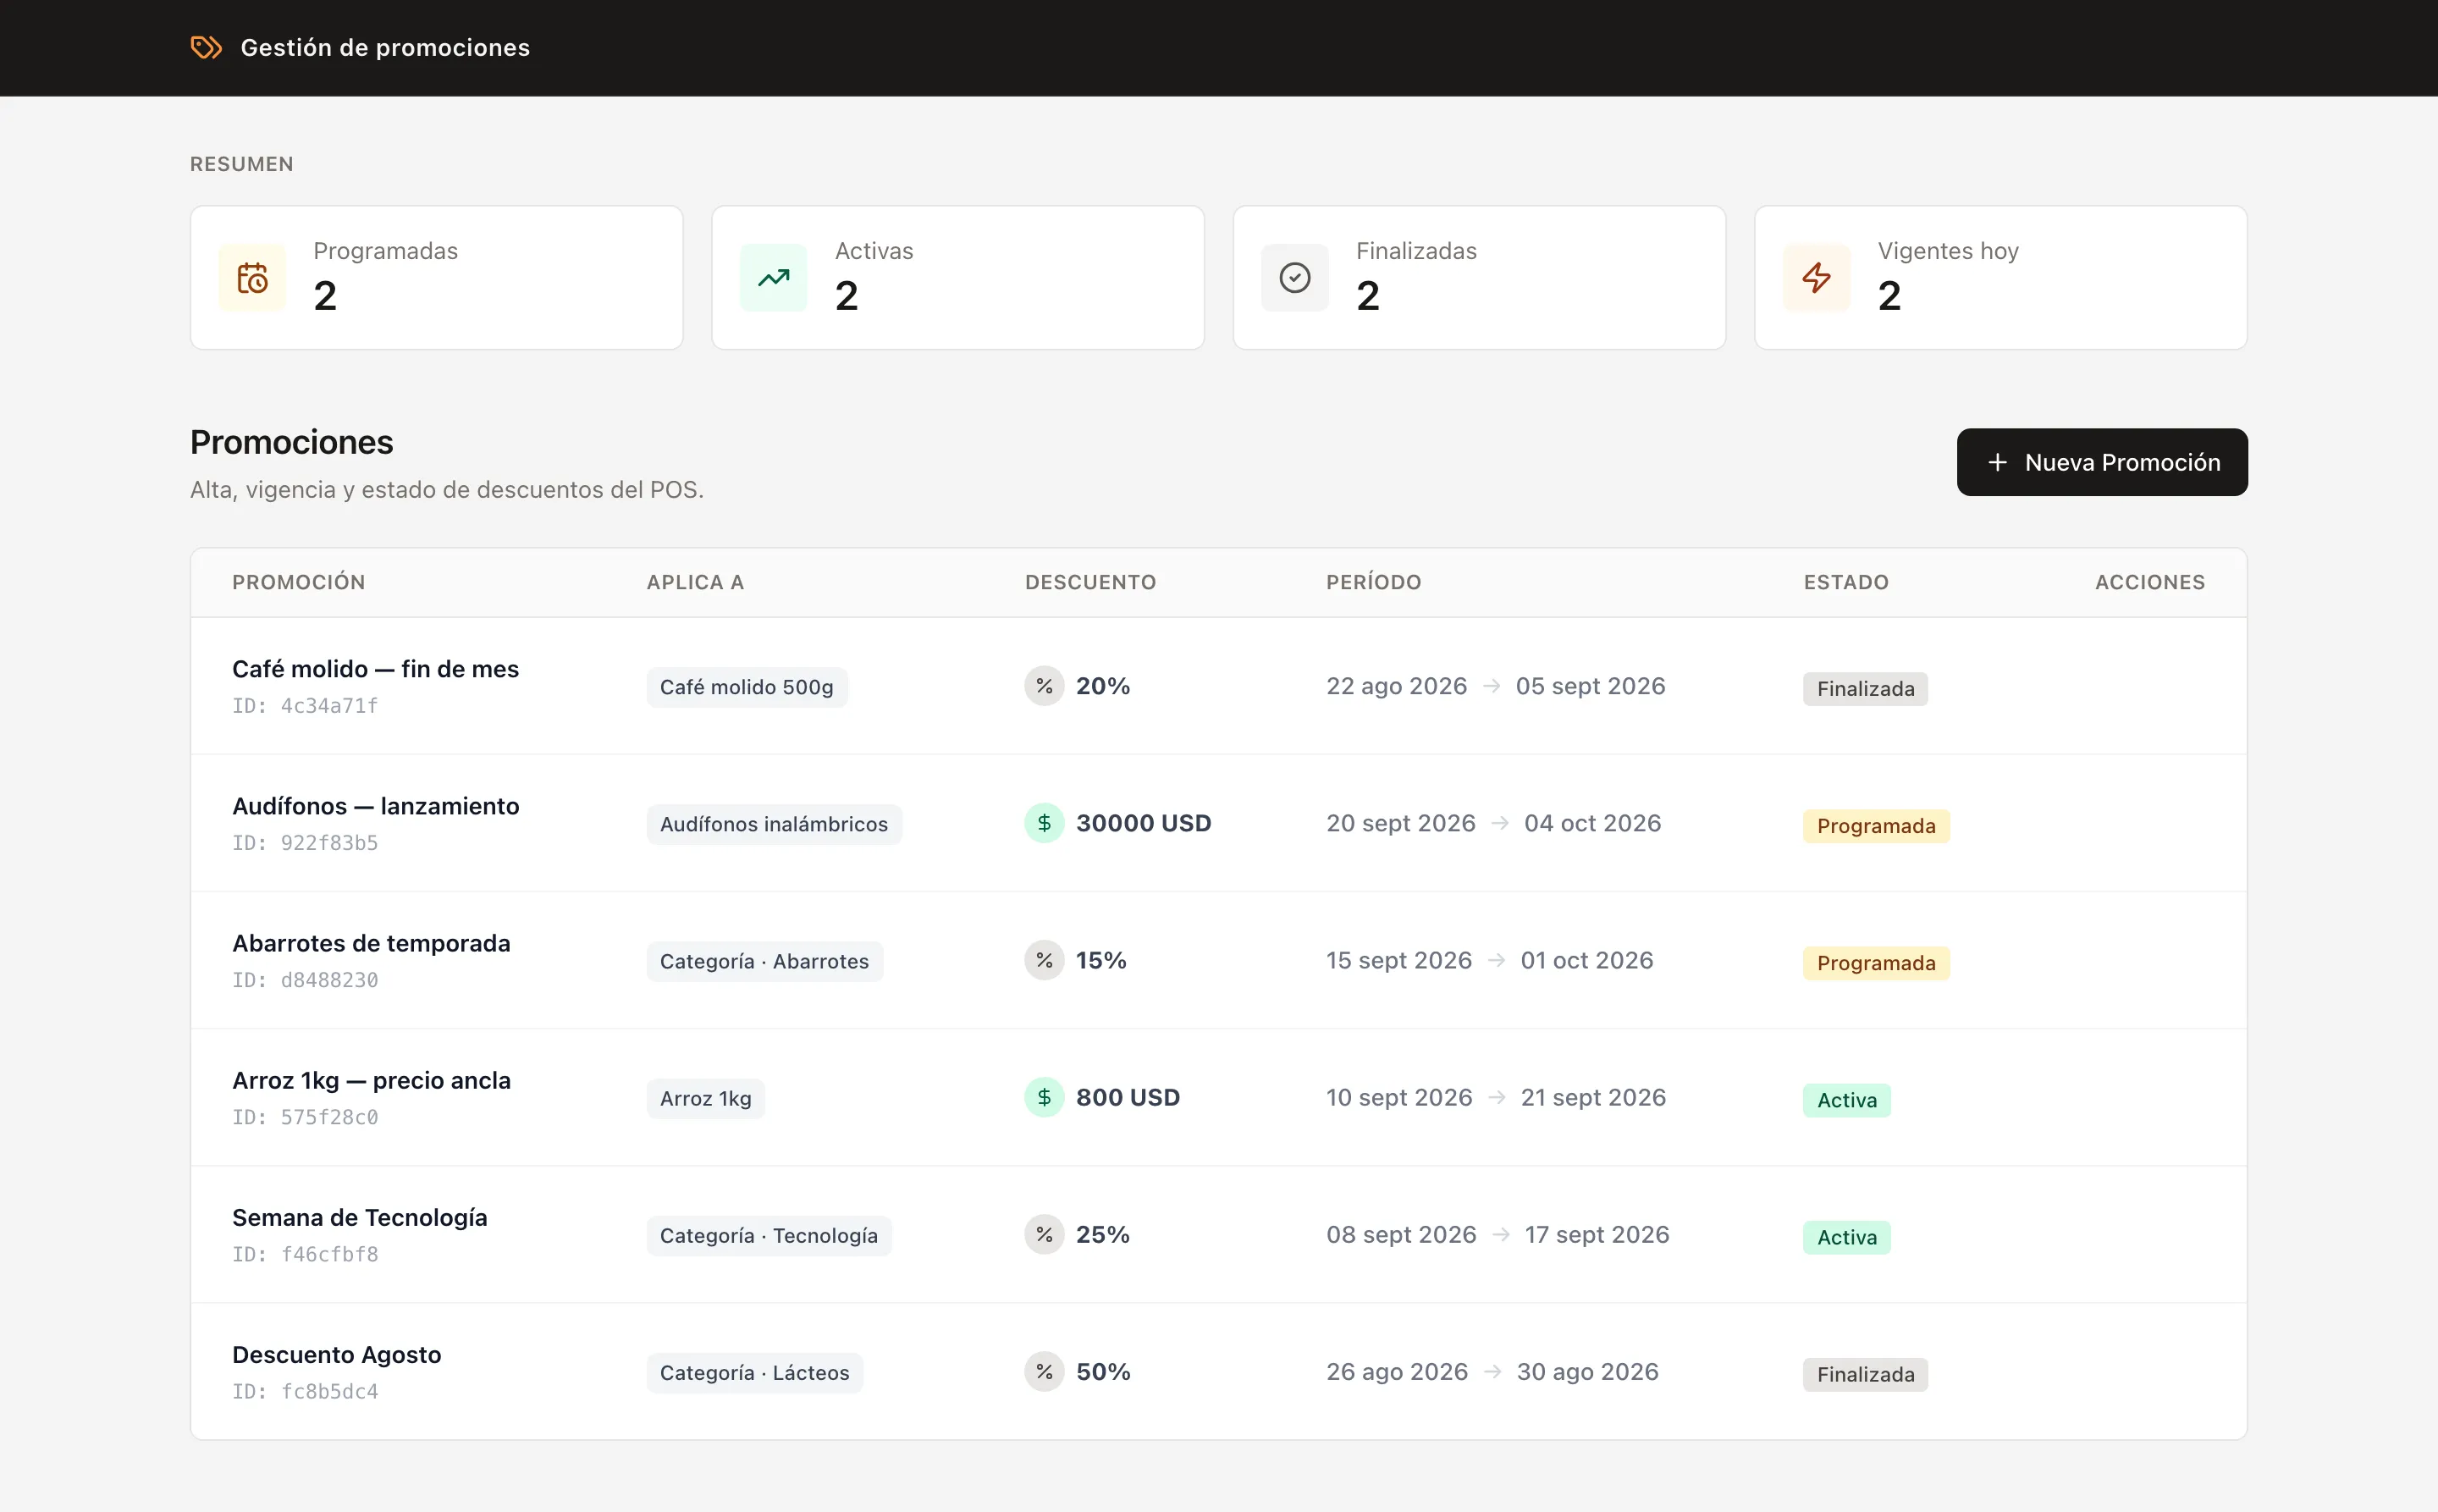Click the arrow between 08 sept and 17 sept
This screenshot has width=2438, height=1512.
(1501, 1234)
